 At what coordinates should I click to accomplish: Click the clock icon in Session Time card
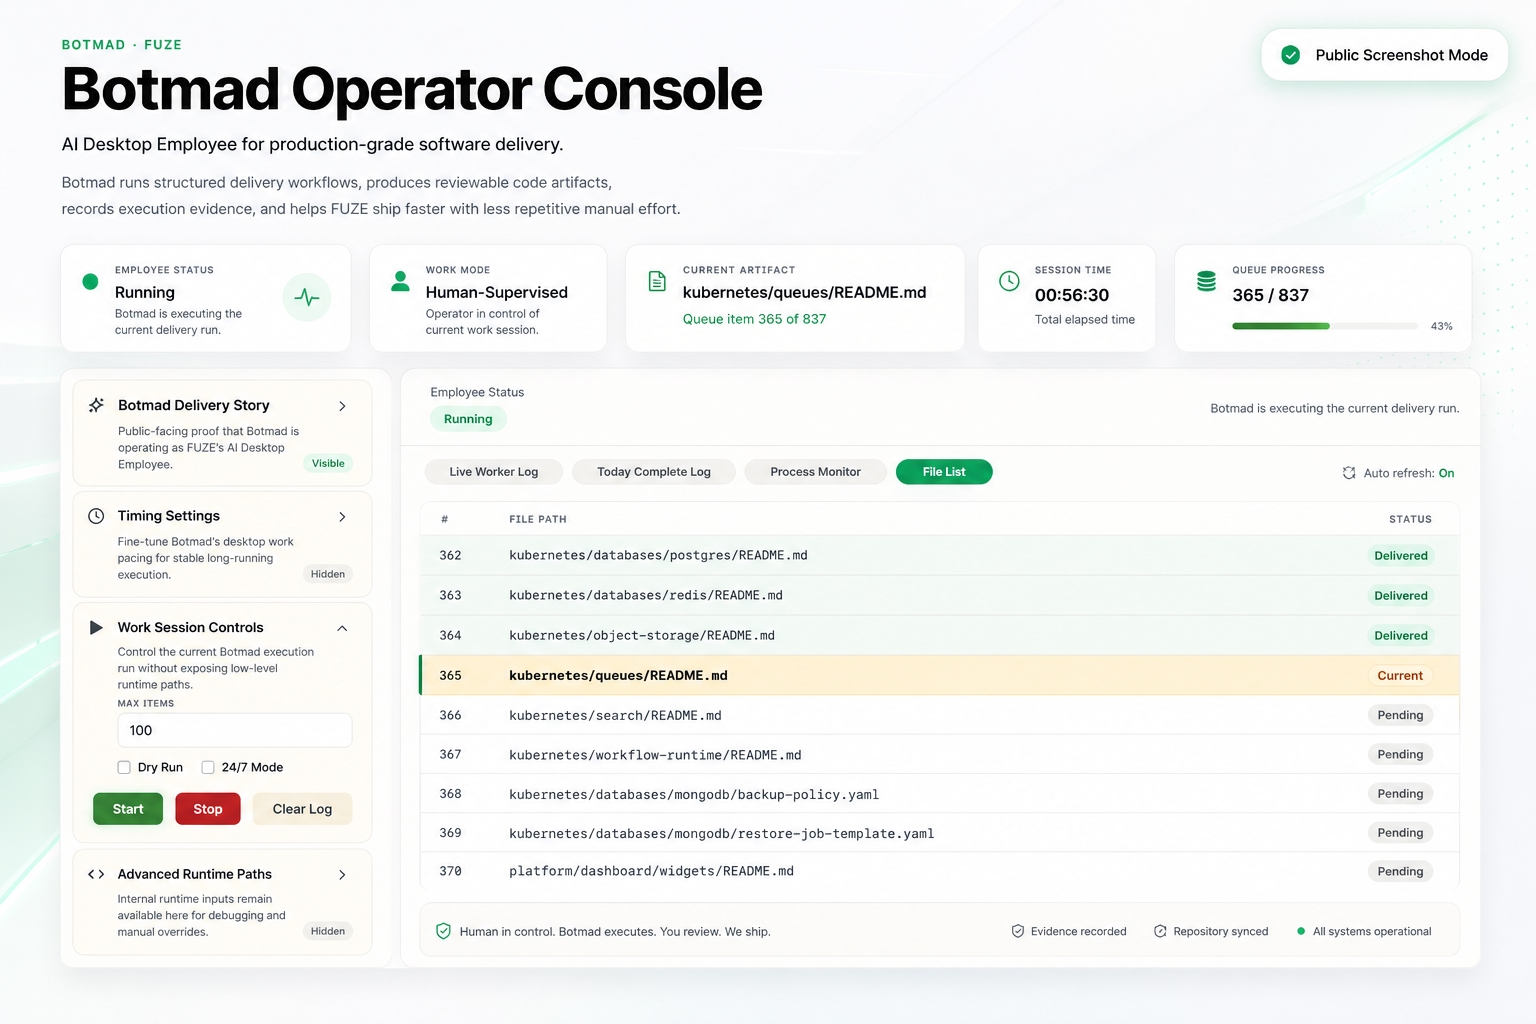pos(1010,281)
